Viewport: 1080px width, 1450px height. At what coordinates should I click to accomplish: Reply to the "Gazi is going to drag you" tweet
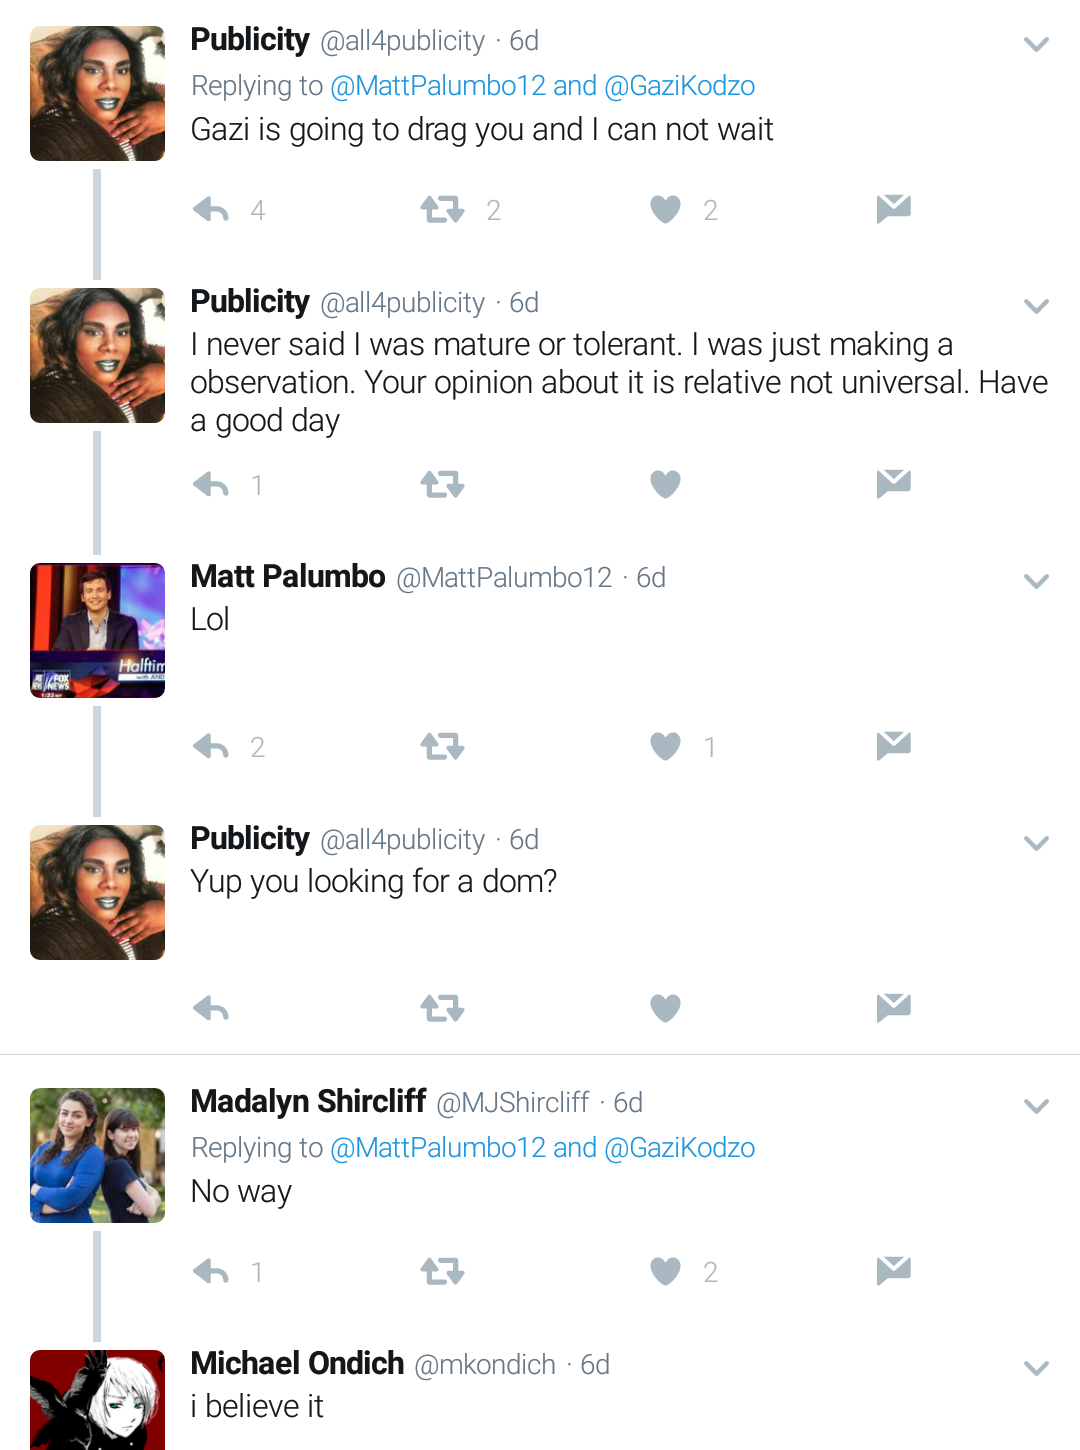[211, 210]
